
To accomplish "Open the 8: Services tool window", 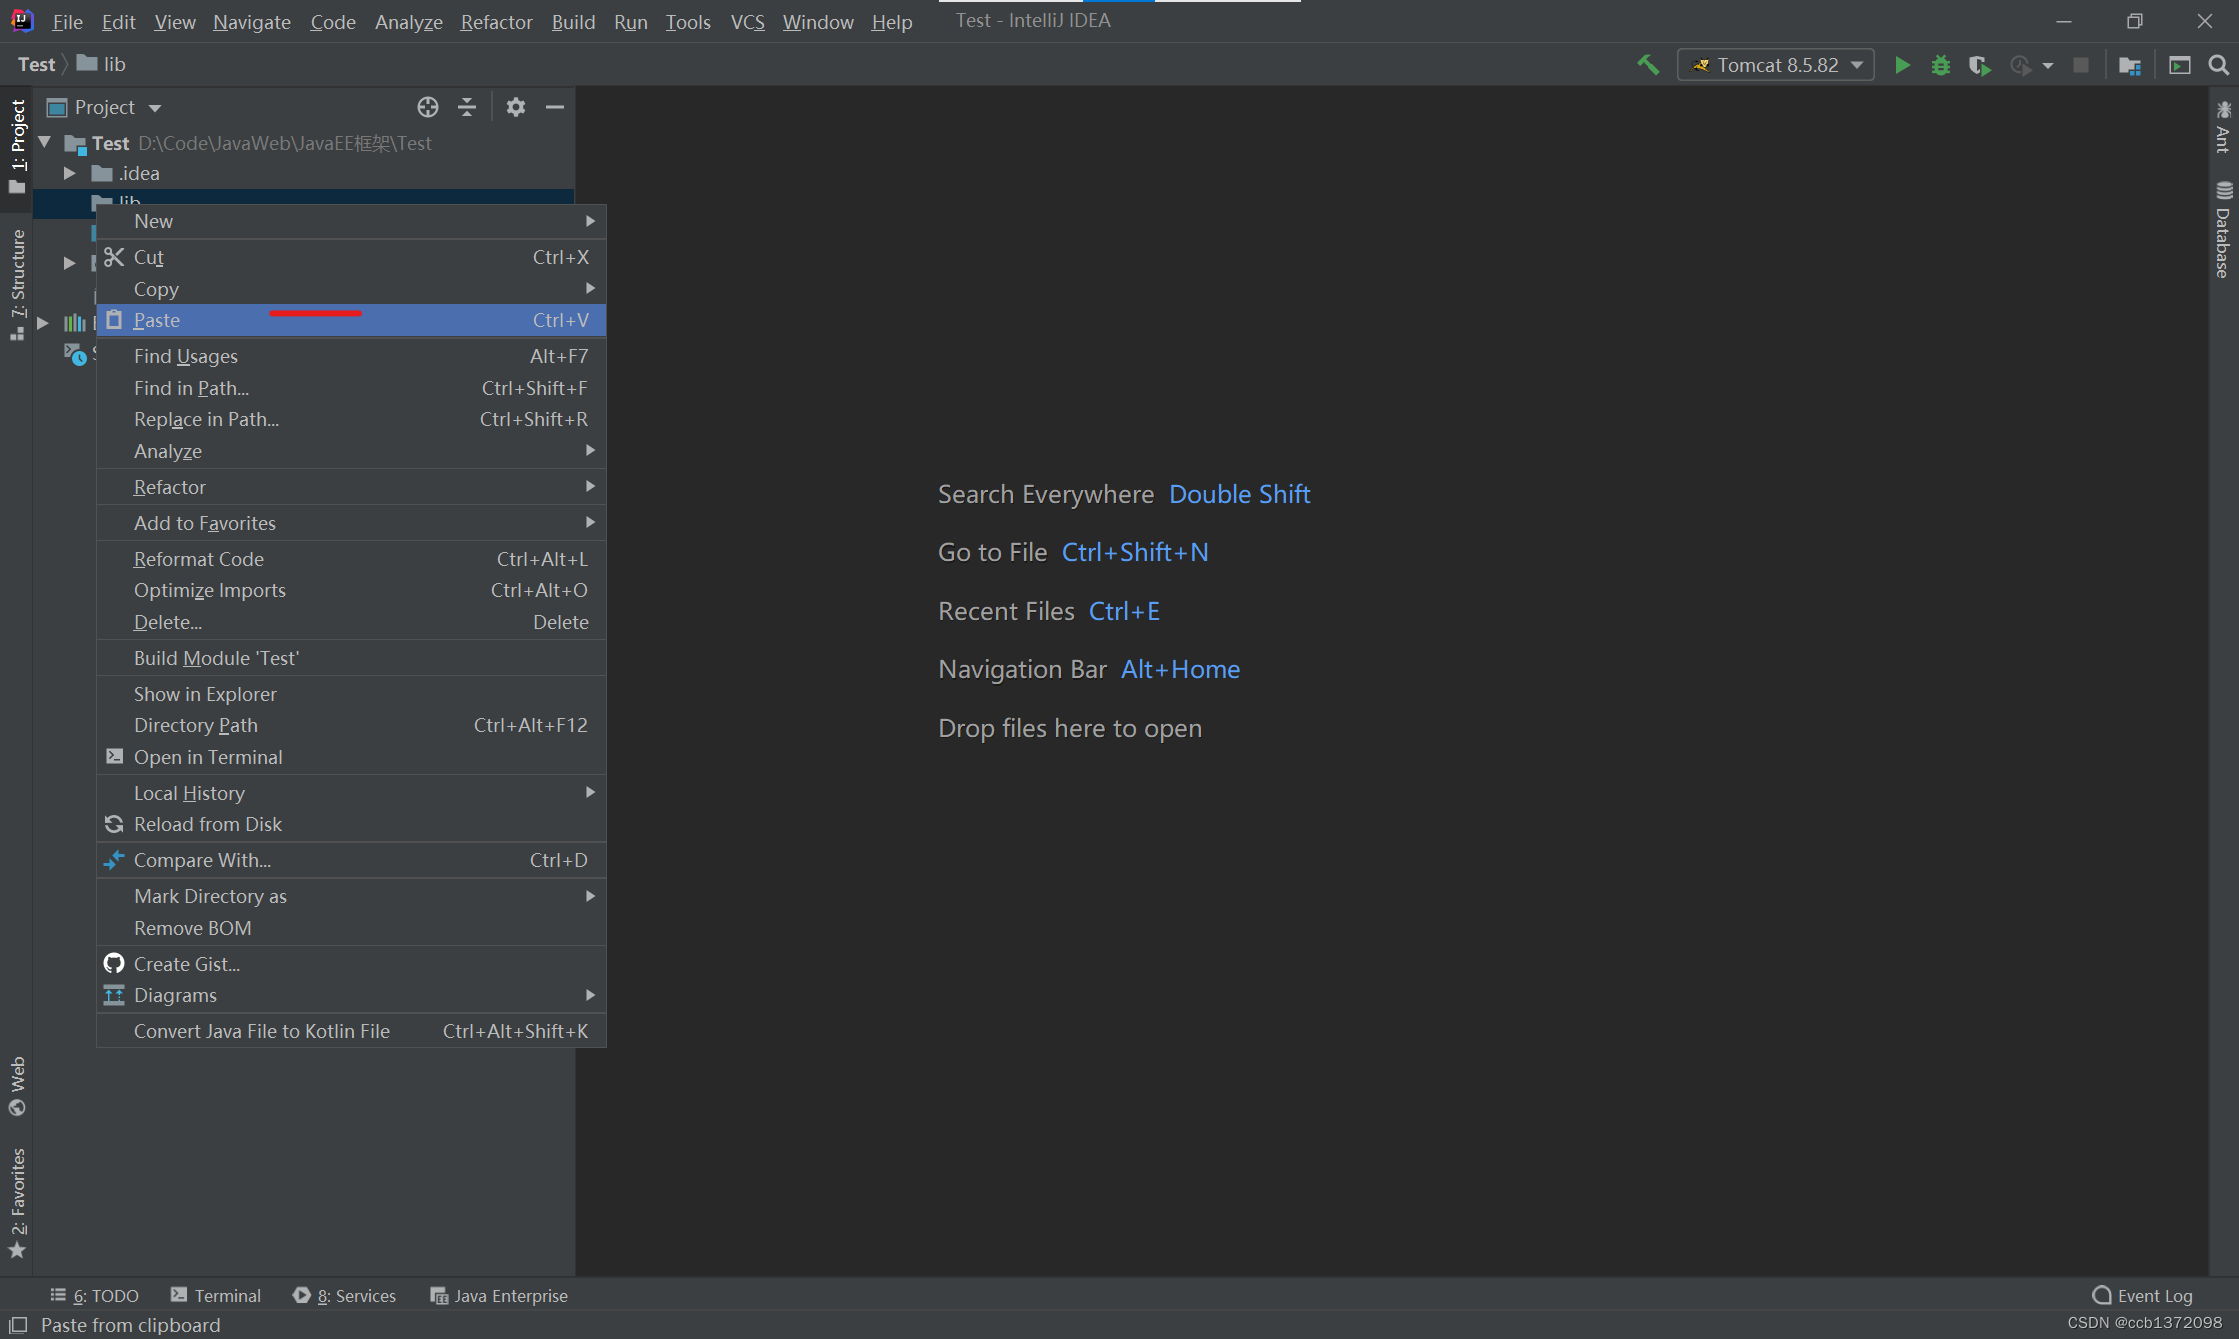I will 345,1295.
